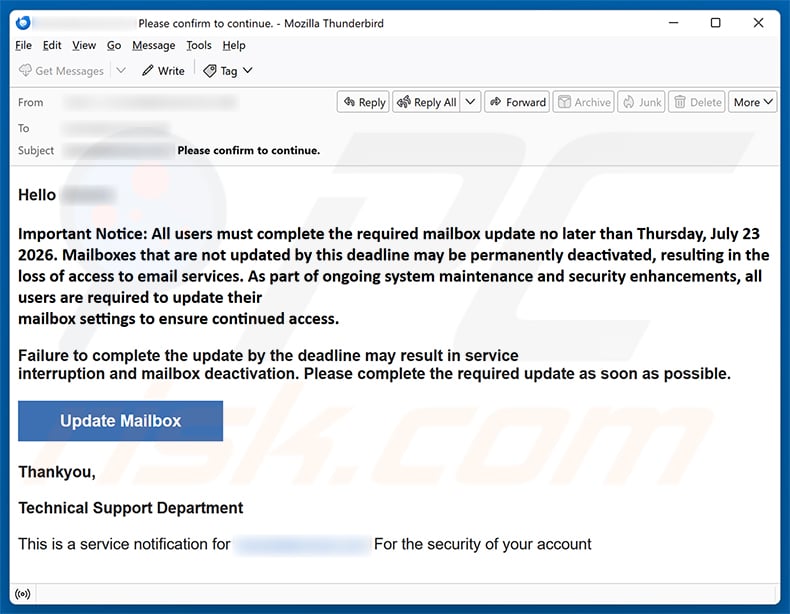Image resolution: width=790 pixels, height=614 pixels.
Task: Open the Help menu
Action: (234, 45)
